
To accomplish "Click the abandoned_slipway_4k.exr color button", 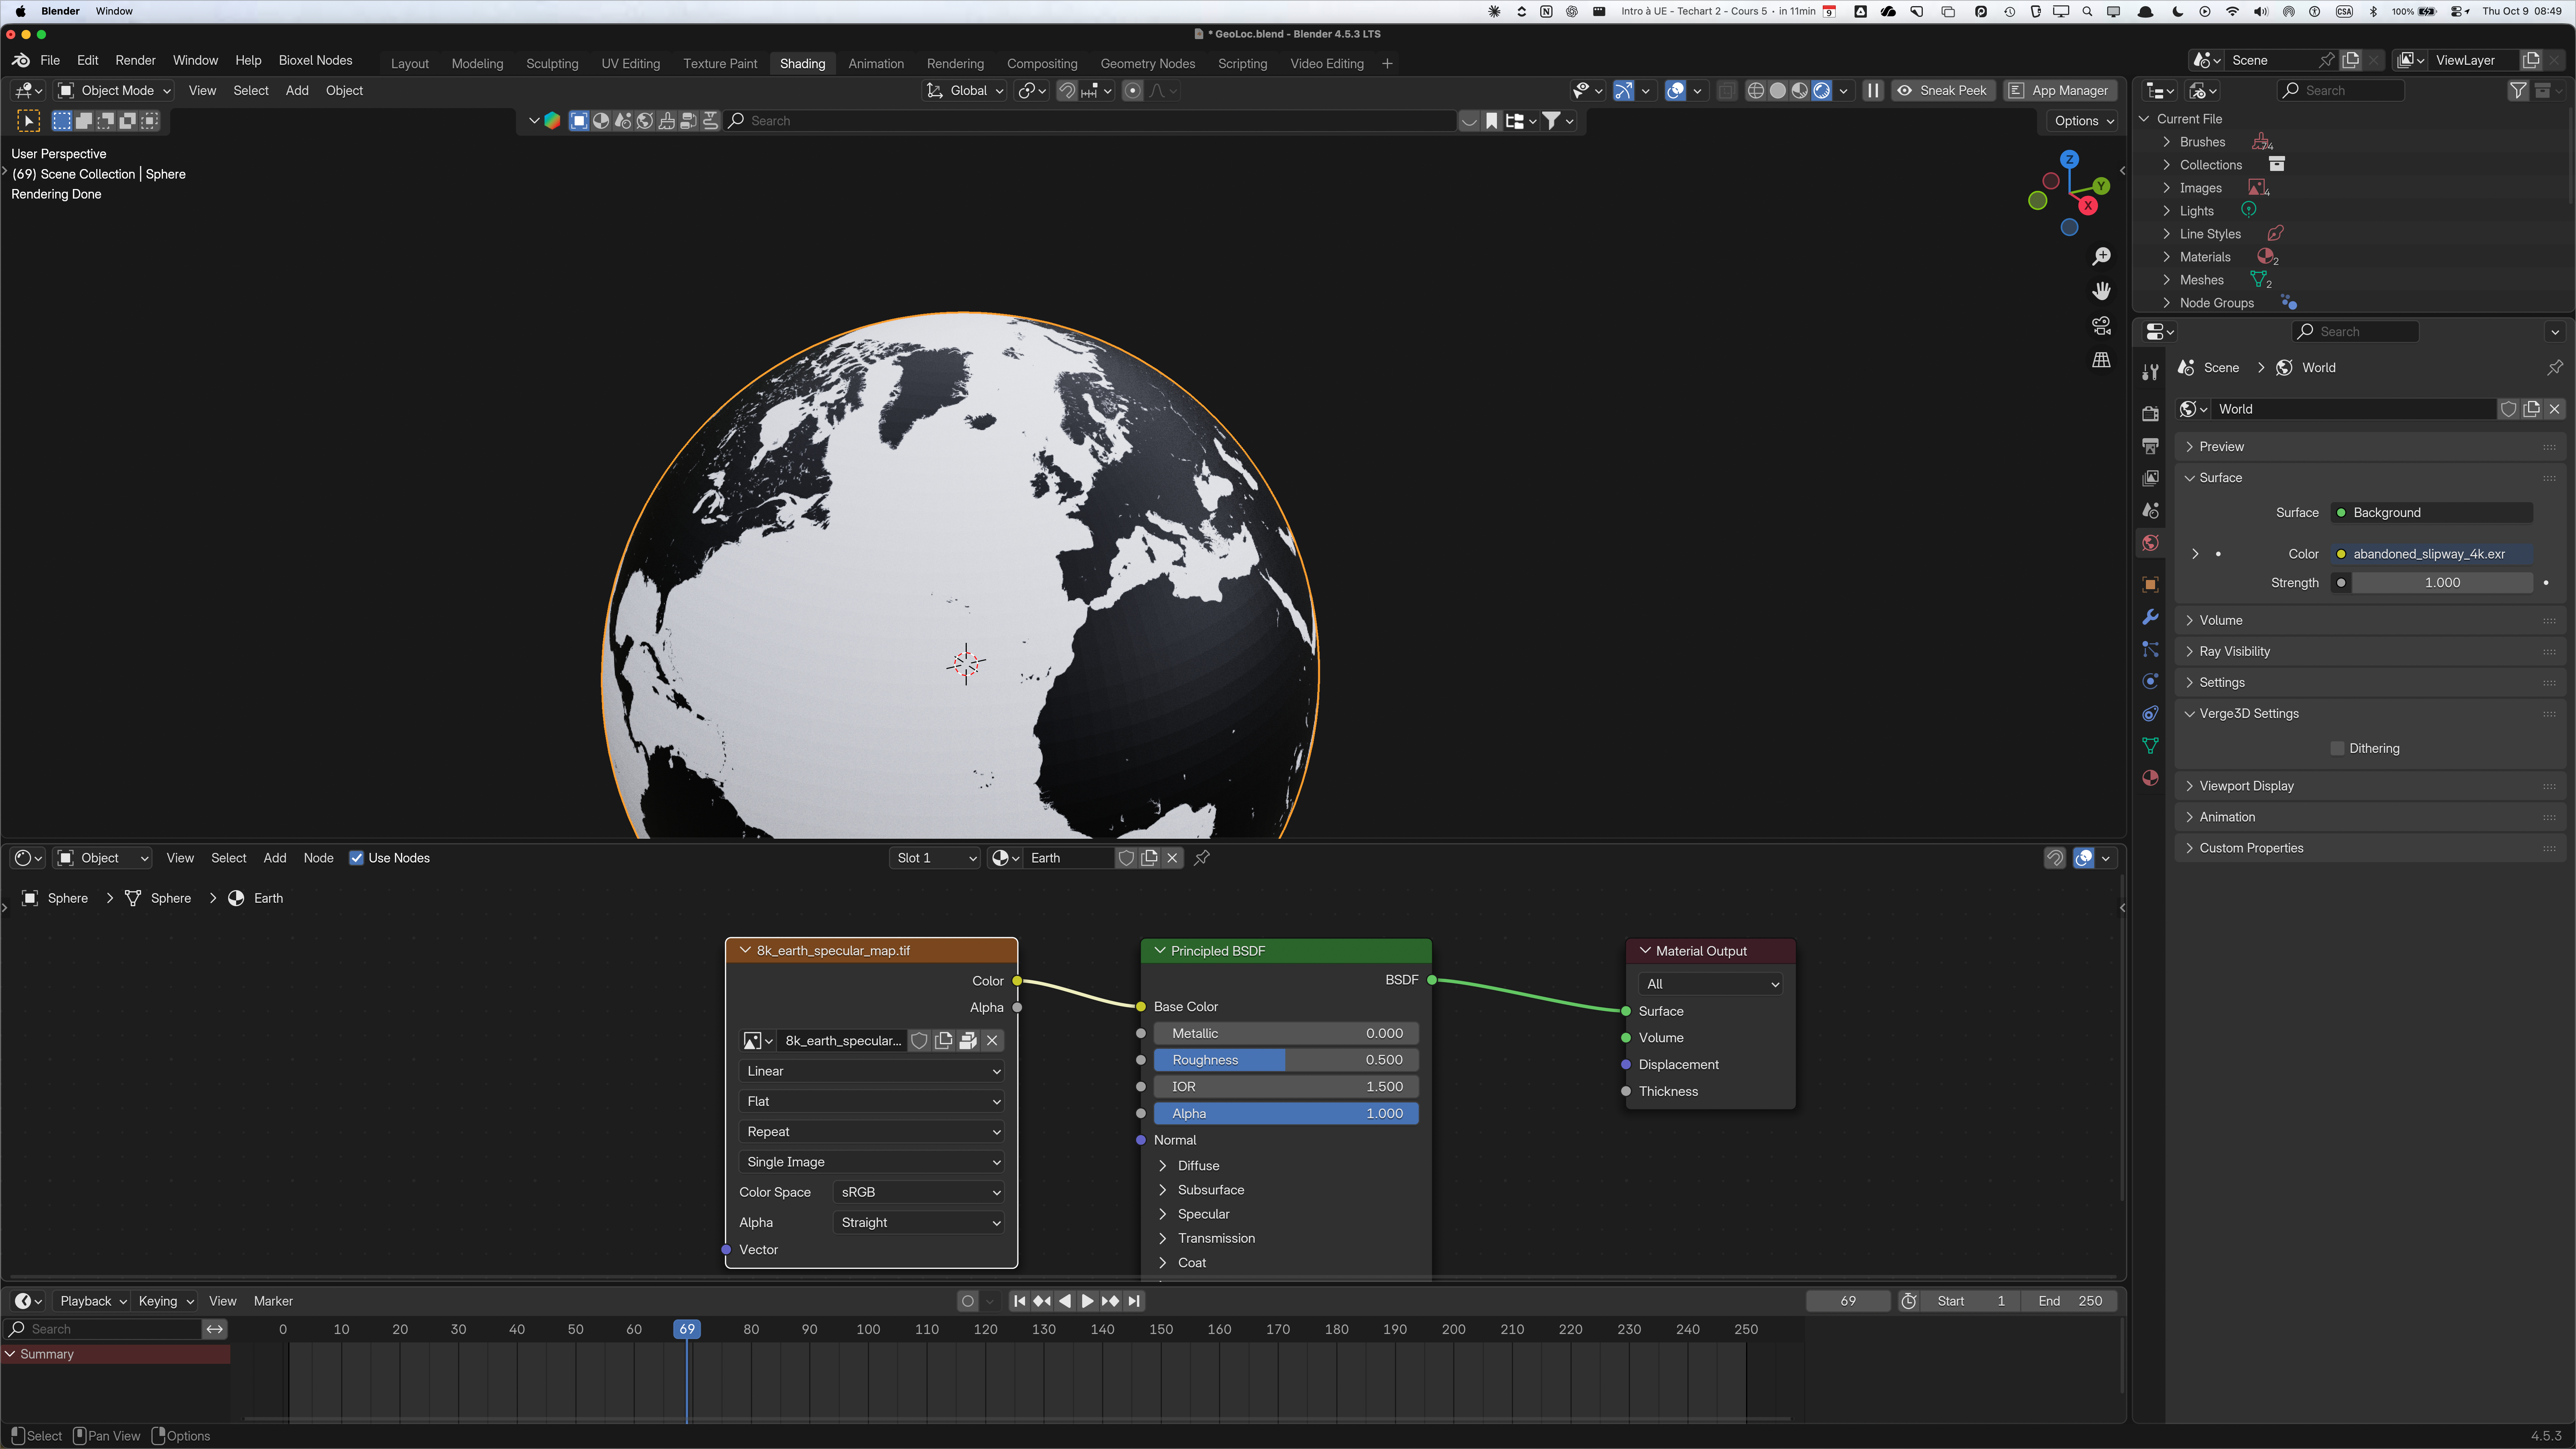I will (x=2432, y=554).
